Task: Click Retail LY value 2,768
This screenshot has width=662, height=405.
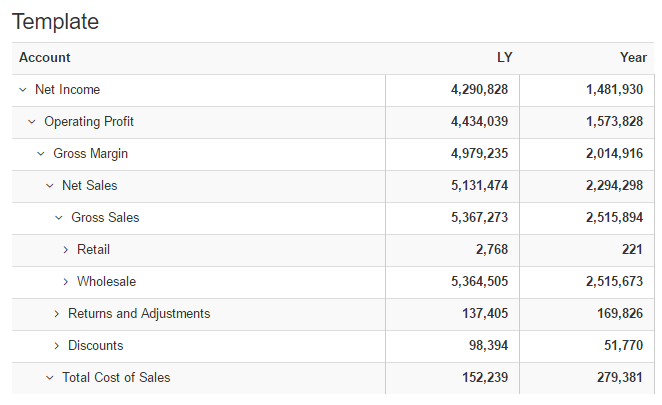Action: click(491, 250)
